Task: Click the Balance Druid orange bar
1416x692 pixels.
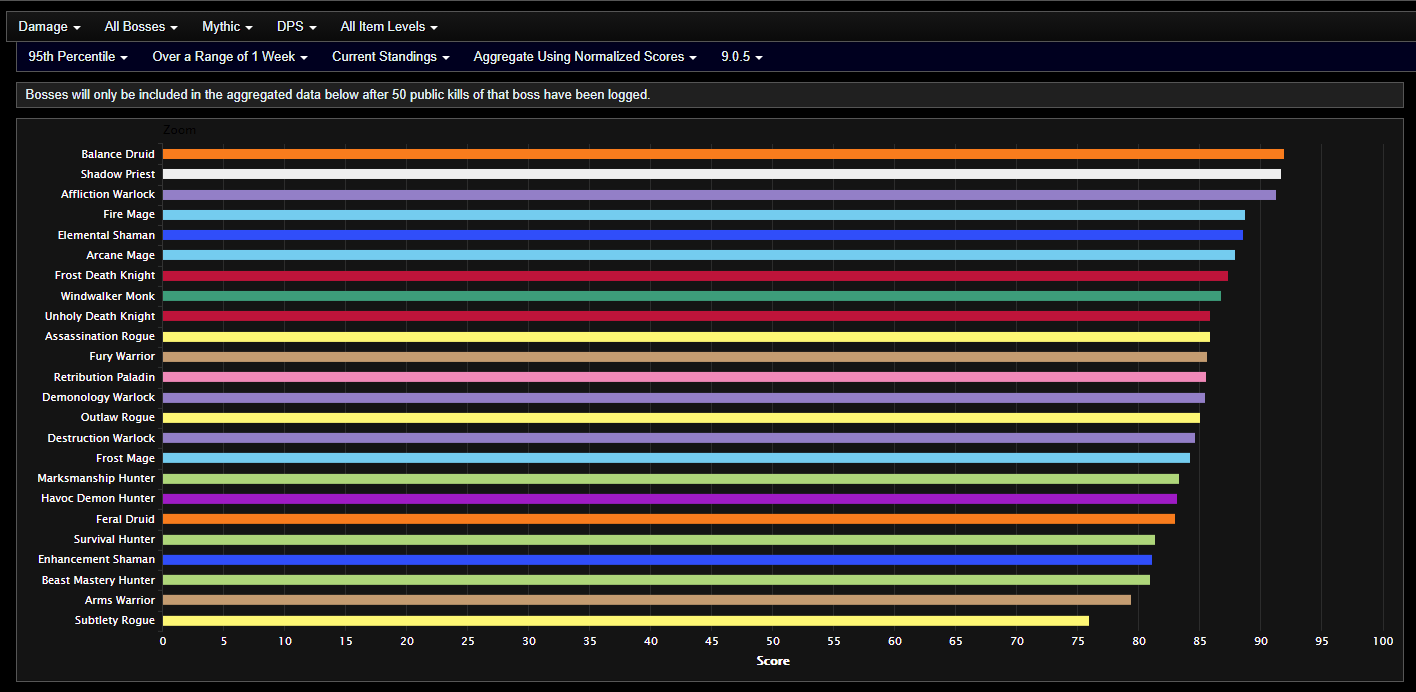Action: [x=723, y=154]
